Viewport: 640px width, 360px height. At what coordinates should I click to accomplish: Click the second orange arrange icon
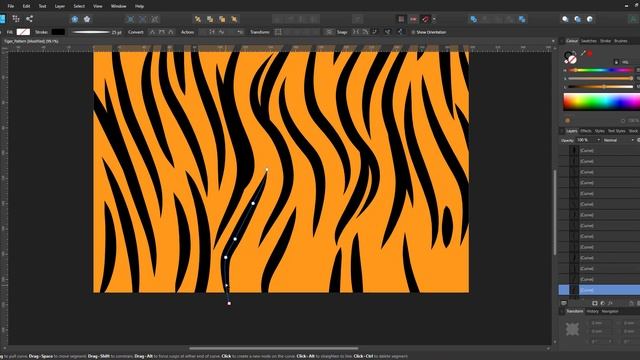coord(210,19)
